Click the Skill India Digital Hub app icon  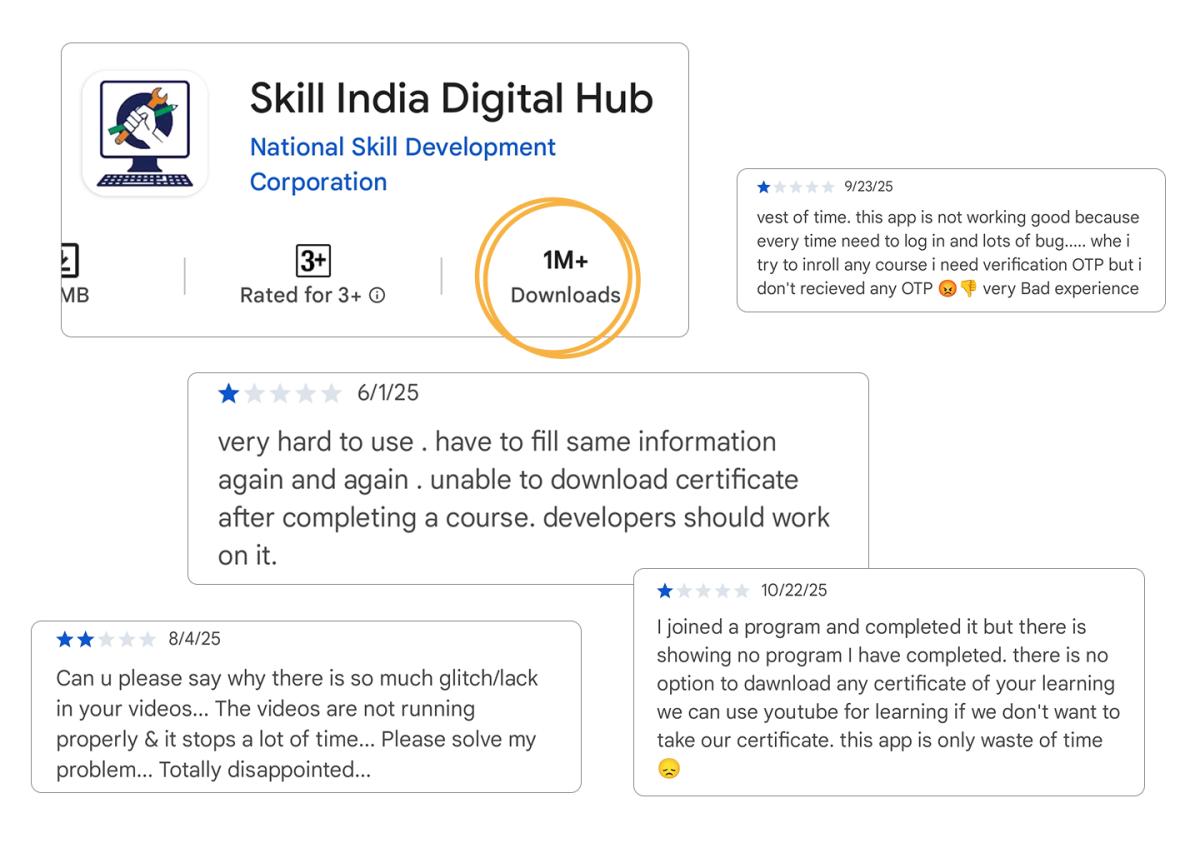(145, 132)
